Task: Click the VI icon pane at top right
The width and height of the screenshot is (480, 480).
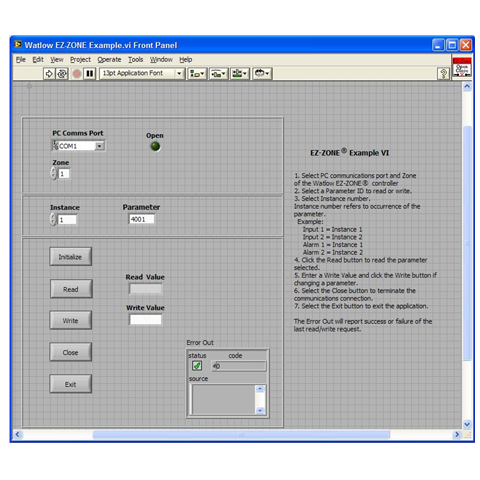Action: (x=462, y=68)
